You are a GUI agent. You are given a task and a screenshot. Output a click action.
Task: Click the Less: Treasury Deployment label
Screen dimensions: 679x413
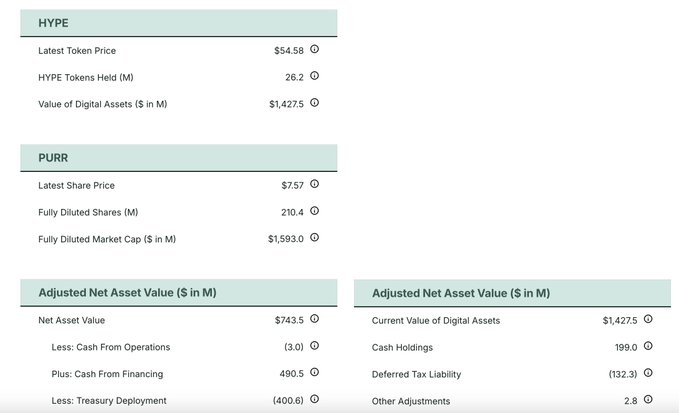click(x=109, y=401)
